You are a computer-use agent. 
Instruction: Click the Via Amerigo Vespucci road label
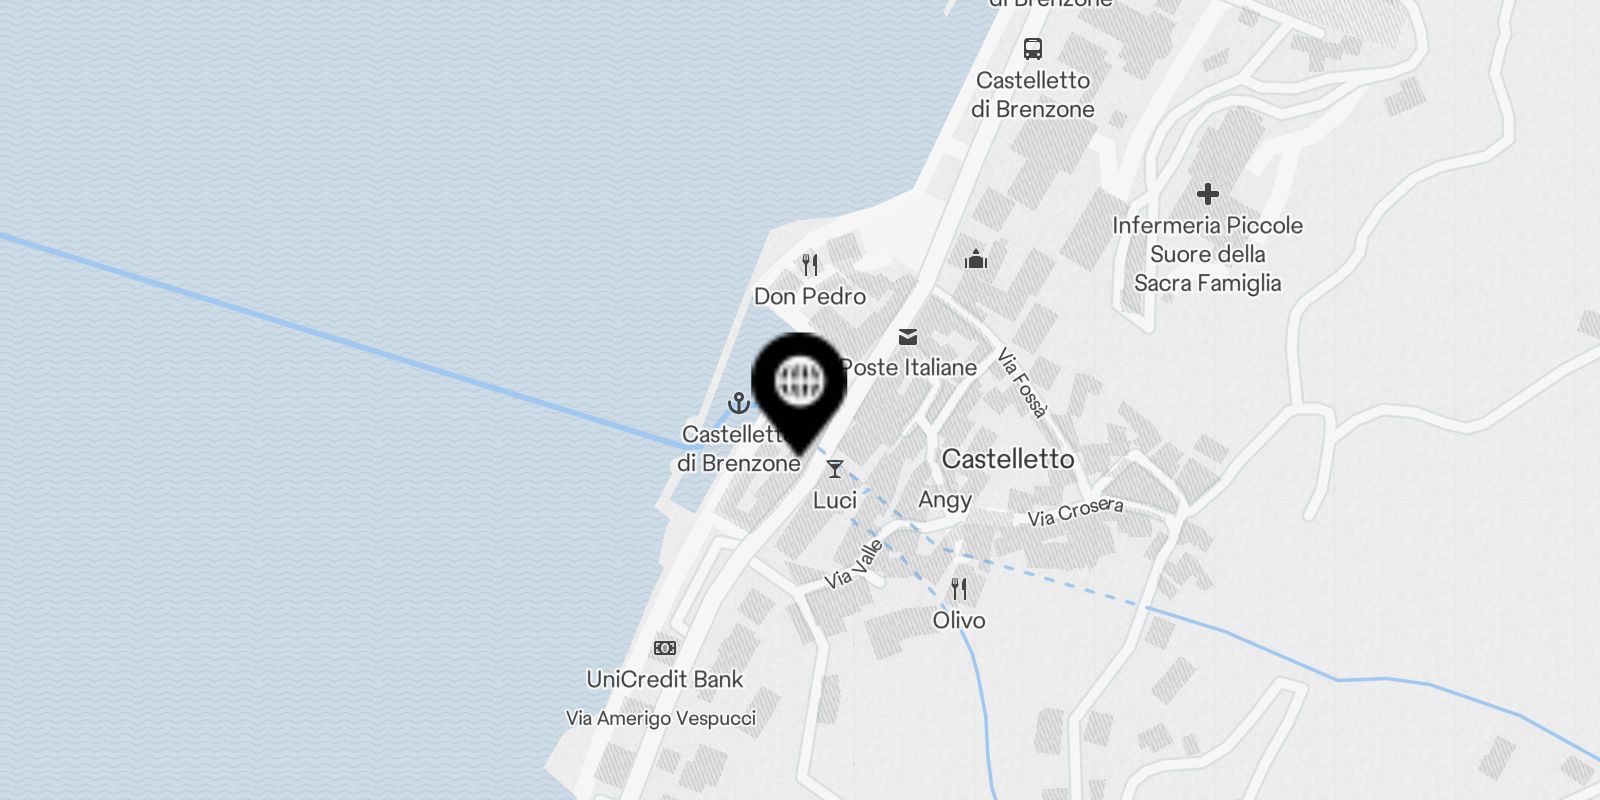pos(661,718)
